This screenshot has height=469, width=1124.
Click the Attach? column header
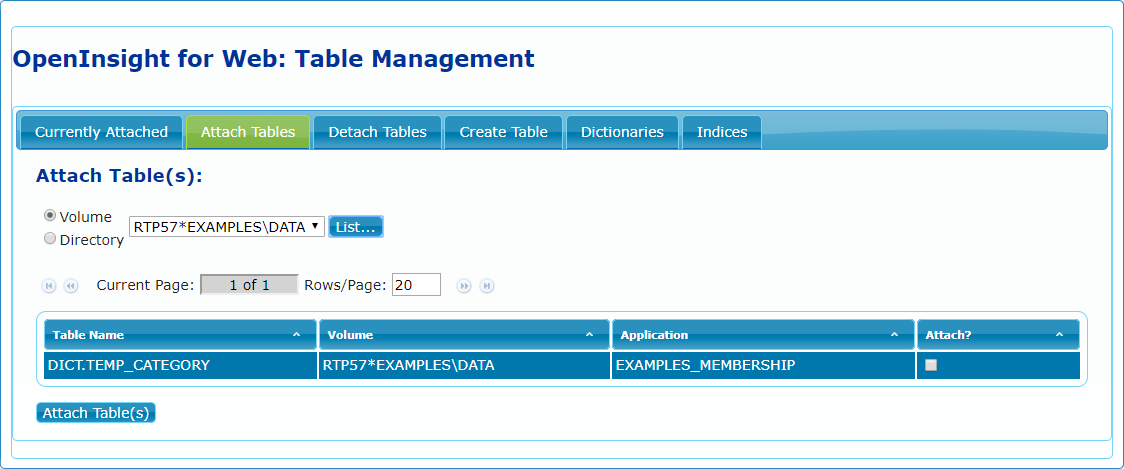[x=998, y=335]
